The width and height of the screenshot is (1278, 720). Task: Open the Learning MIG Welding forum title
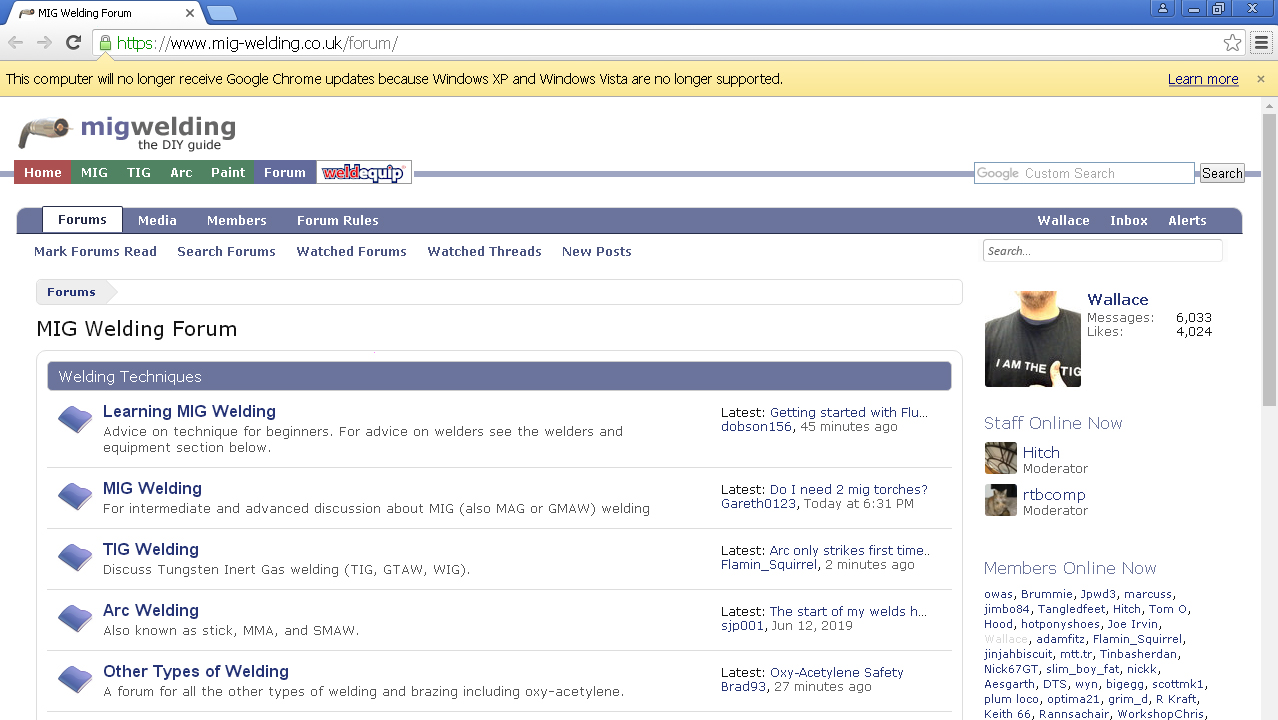(189, 411)
